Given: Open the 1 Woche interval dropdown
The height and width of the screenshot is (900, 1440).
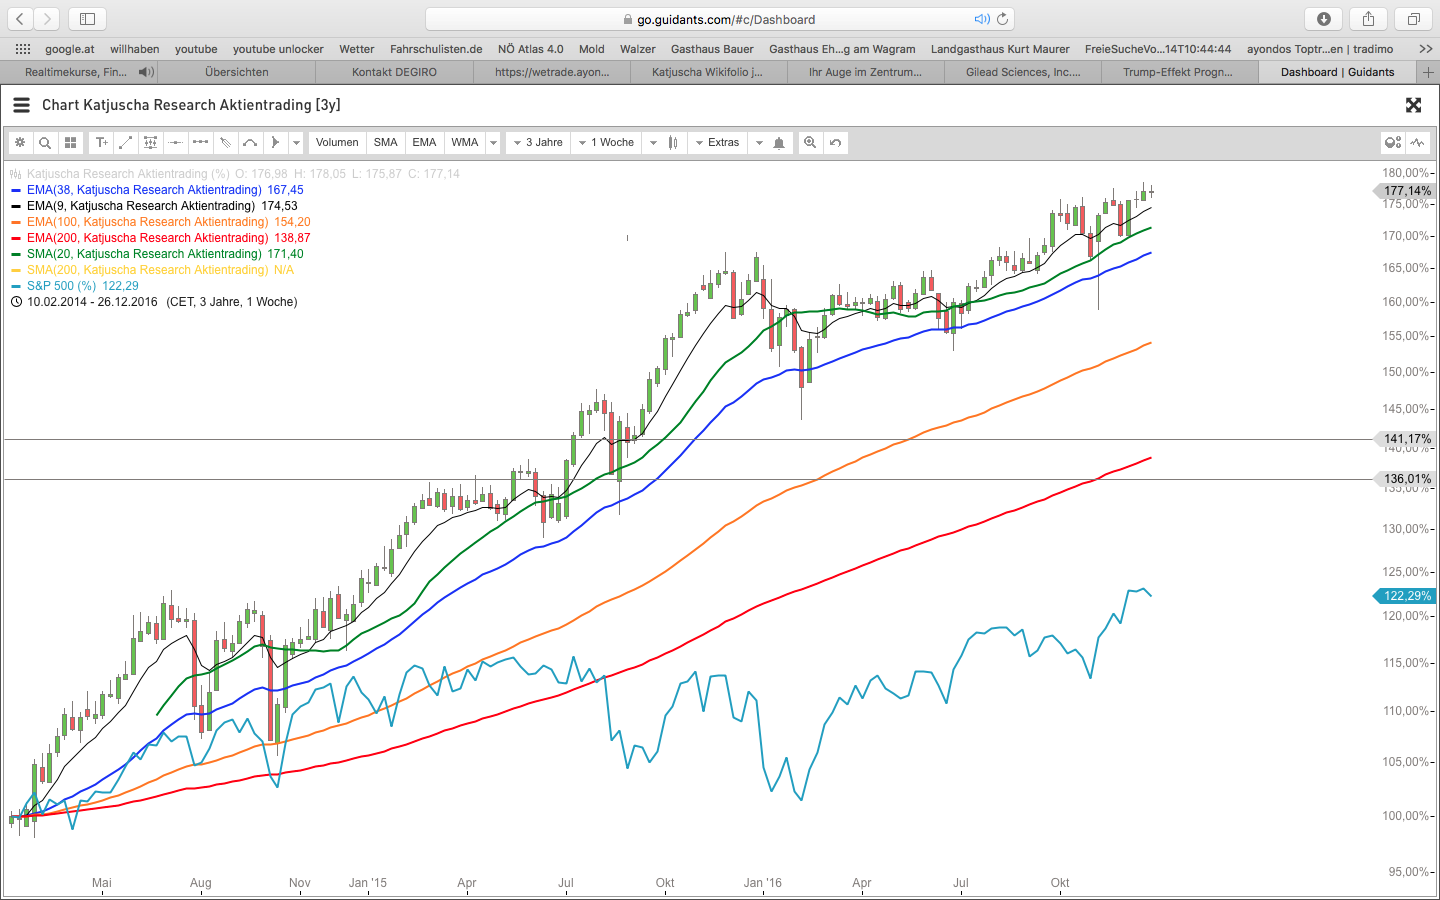Looking at the screenshot, I should tap(606, 143).
